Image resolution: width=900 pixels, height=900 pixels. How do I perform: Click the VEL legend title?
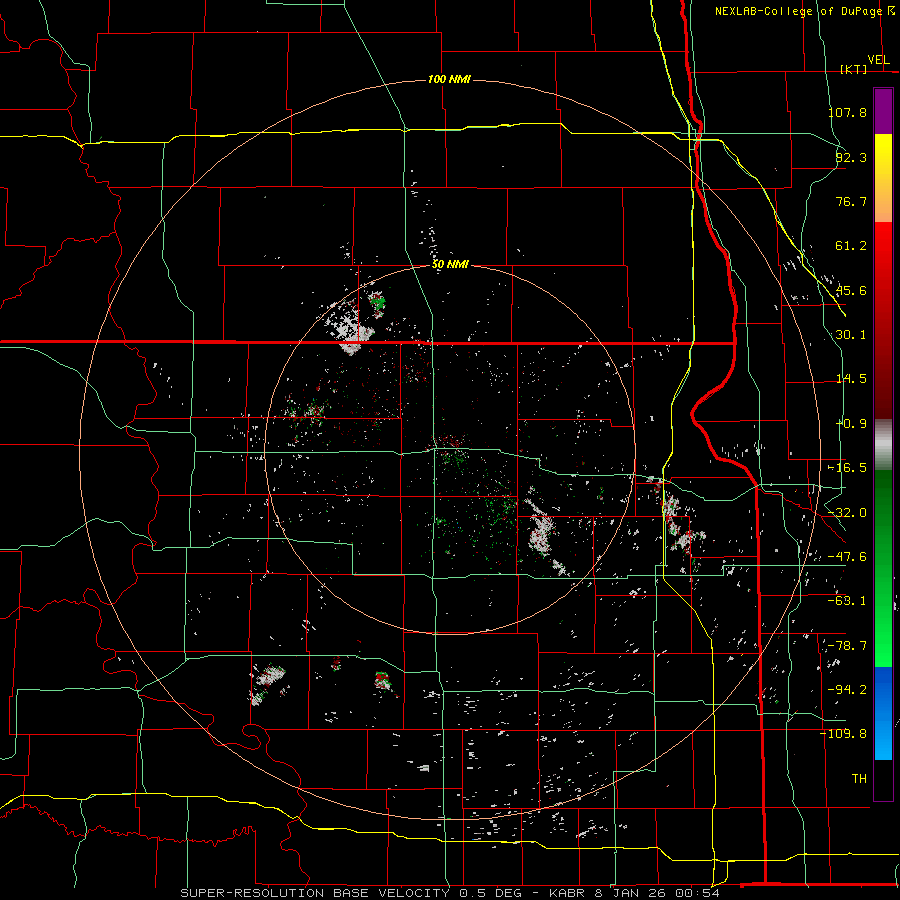pos(878,60)
